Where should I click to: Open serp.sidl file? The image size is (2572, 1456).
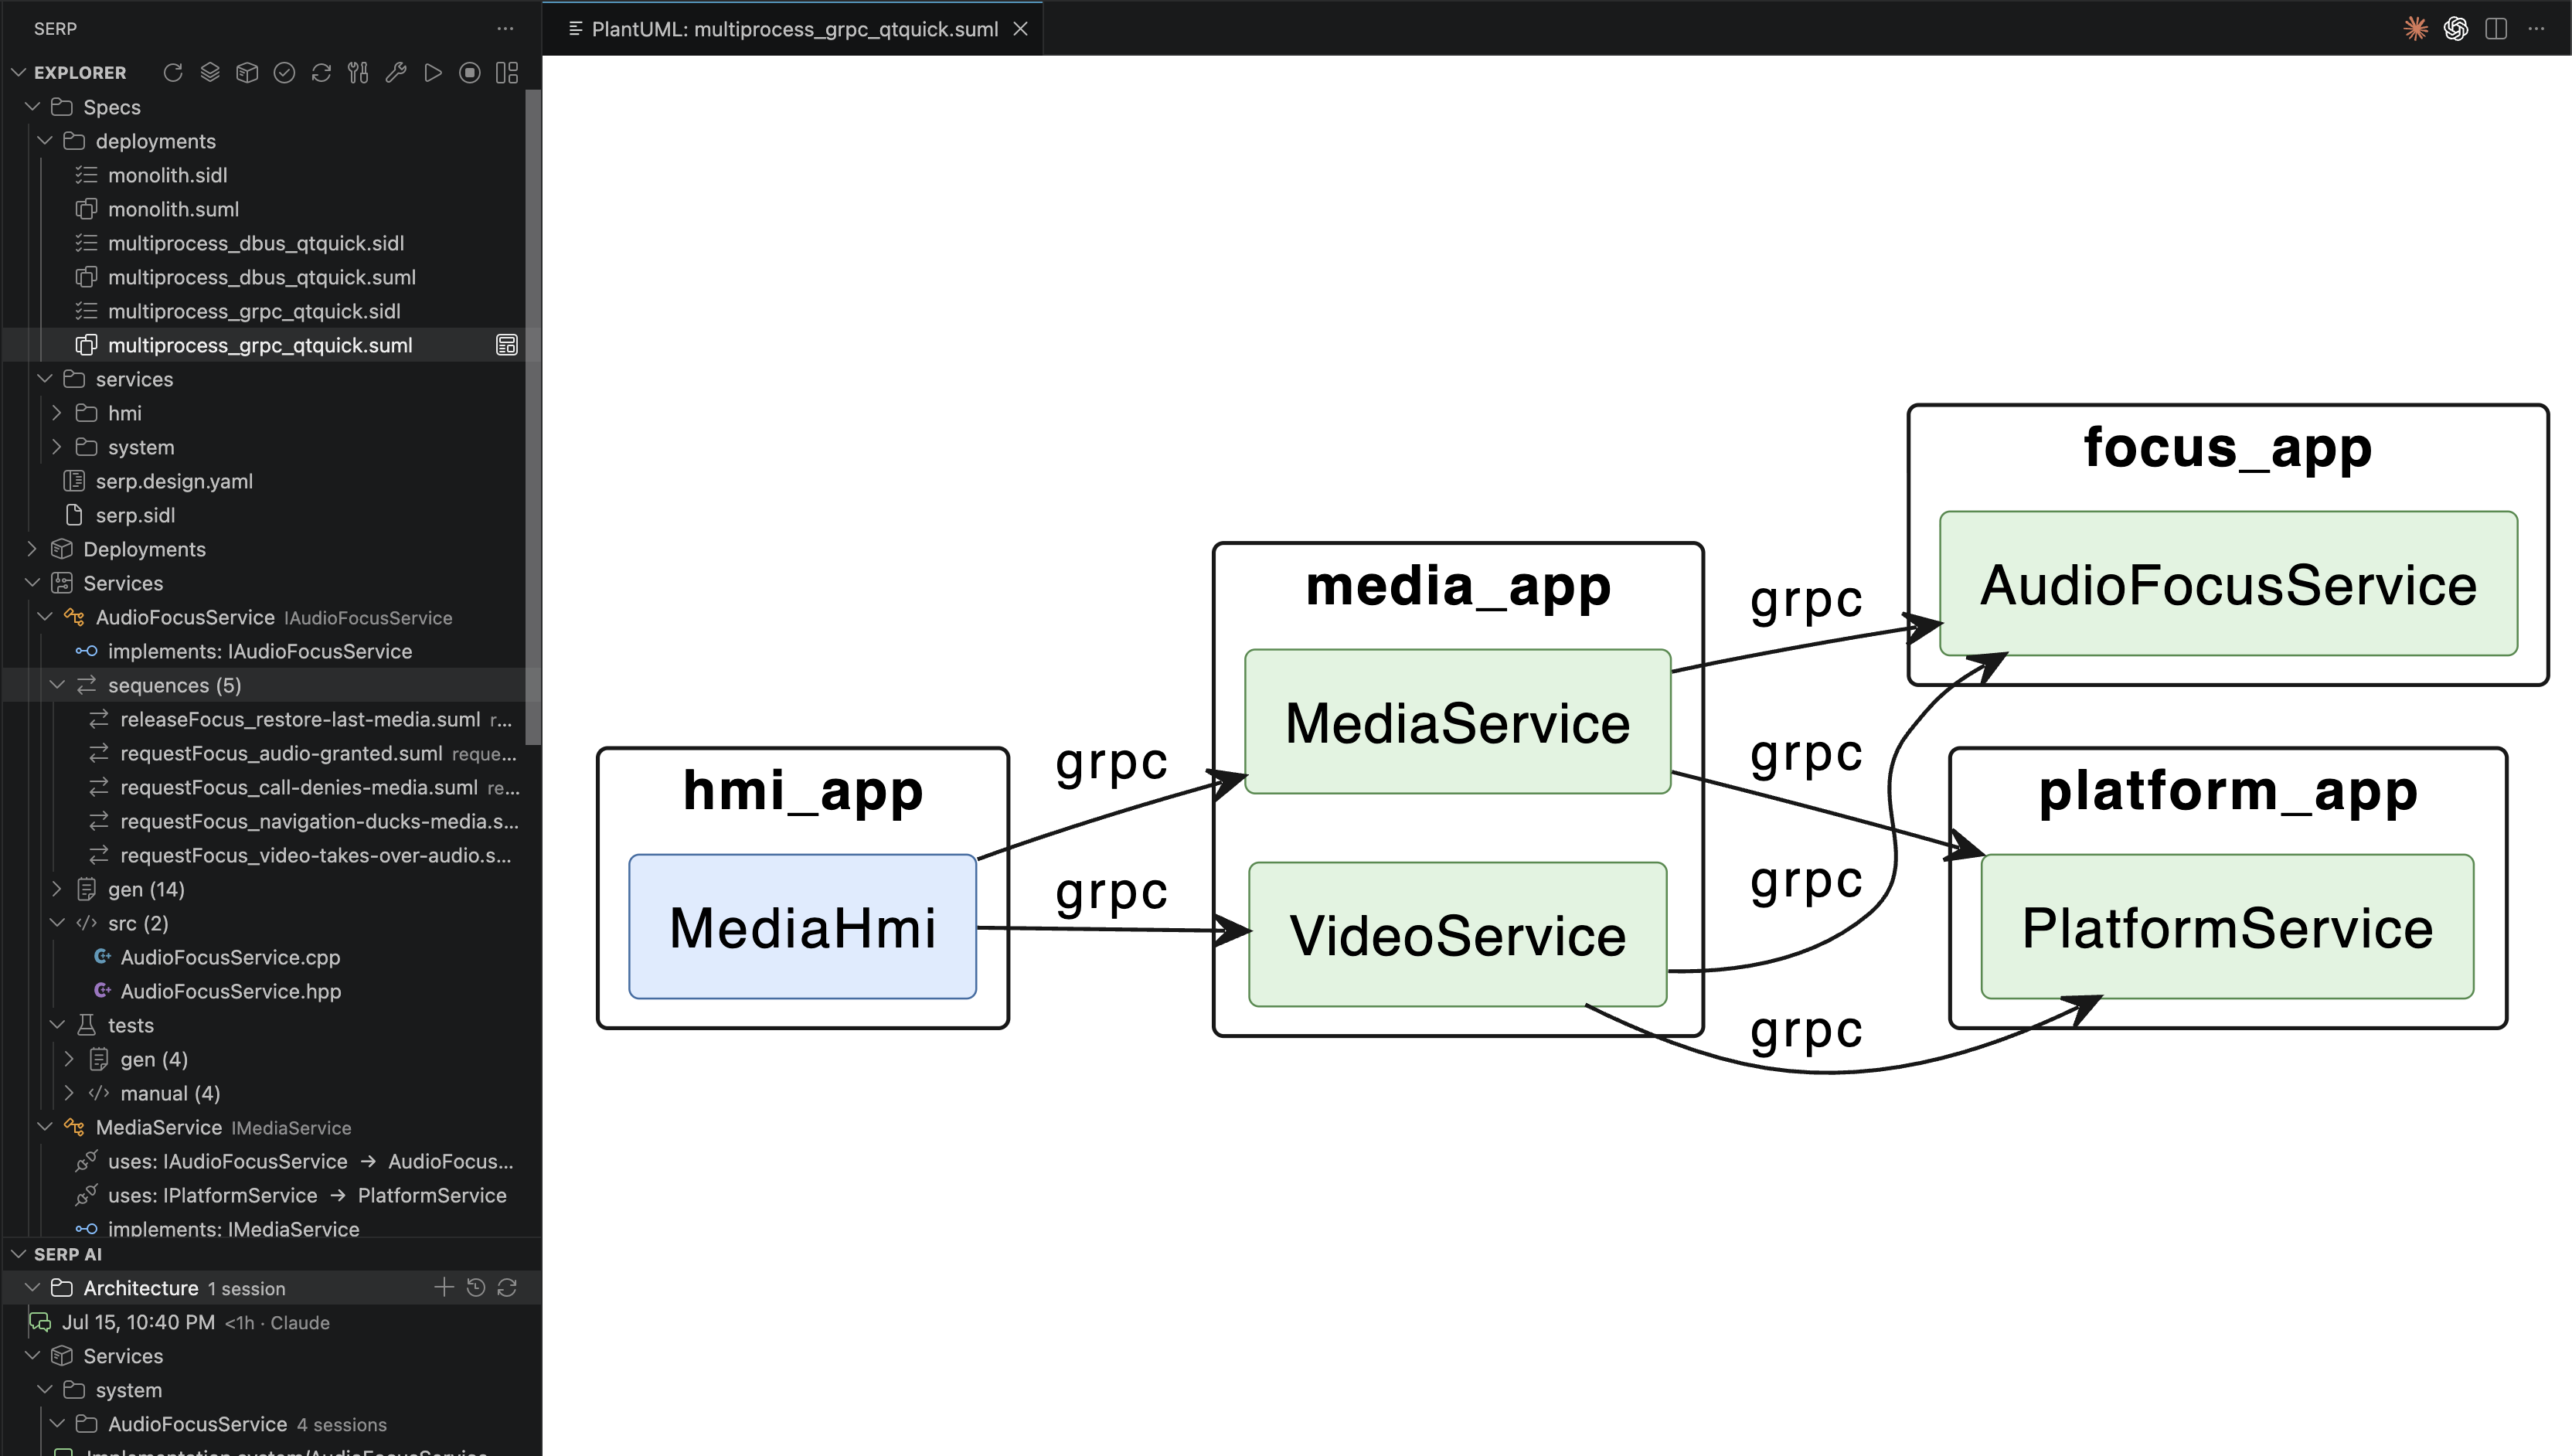coord(265,515)
